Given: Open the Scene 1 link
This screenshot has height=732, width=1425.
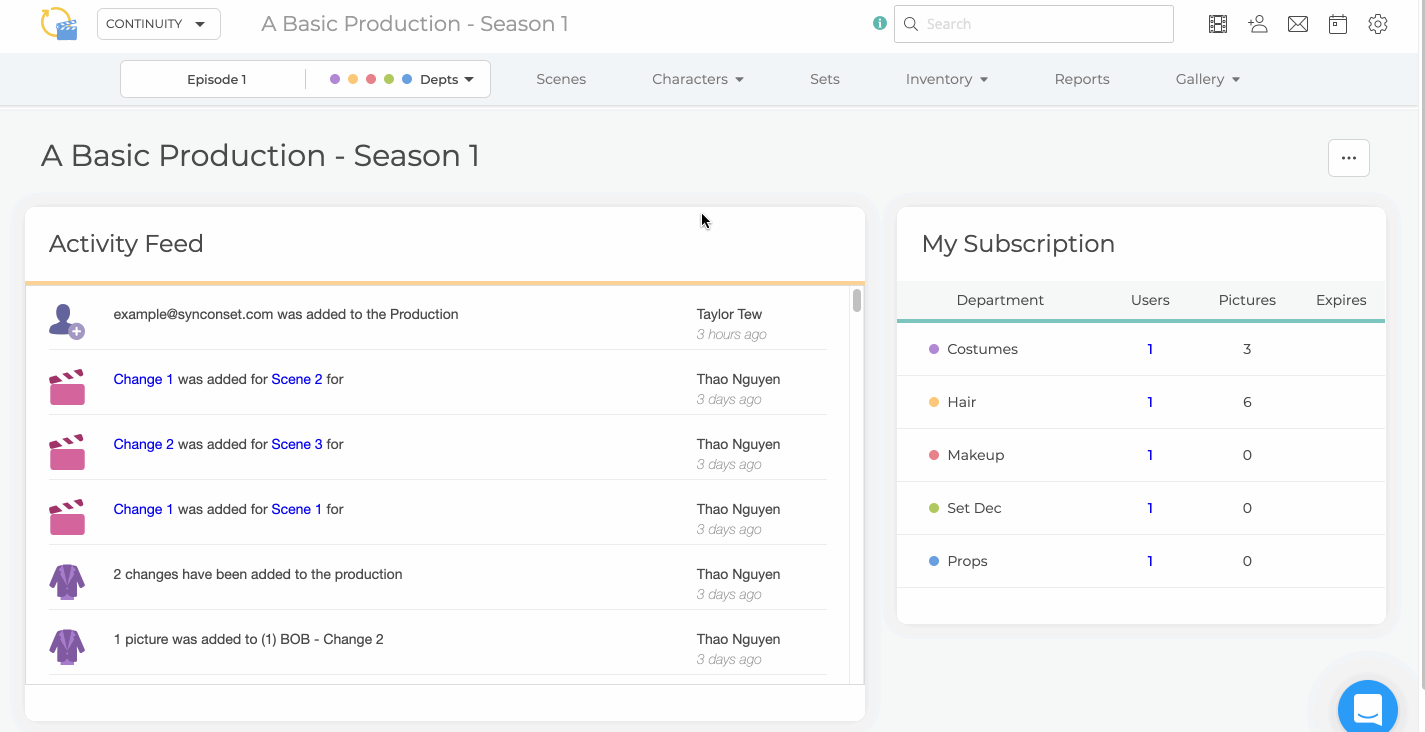Looking at the screenshot, I should point(297,509).
